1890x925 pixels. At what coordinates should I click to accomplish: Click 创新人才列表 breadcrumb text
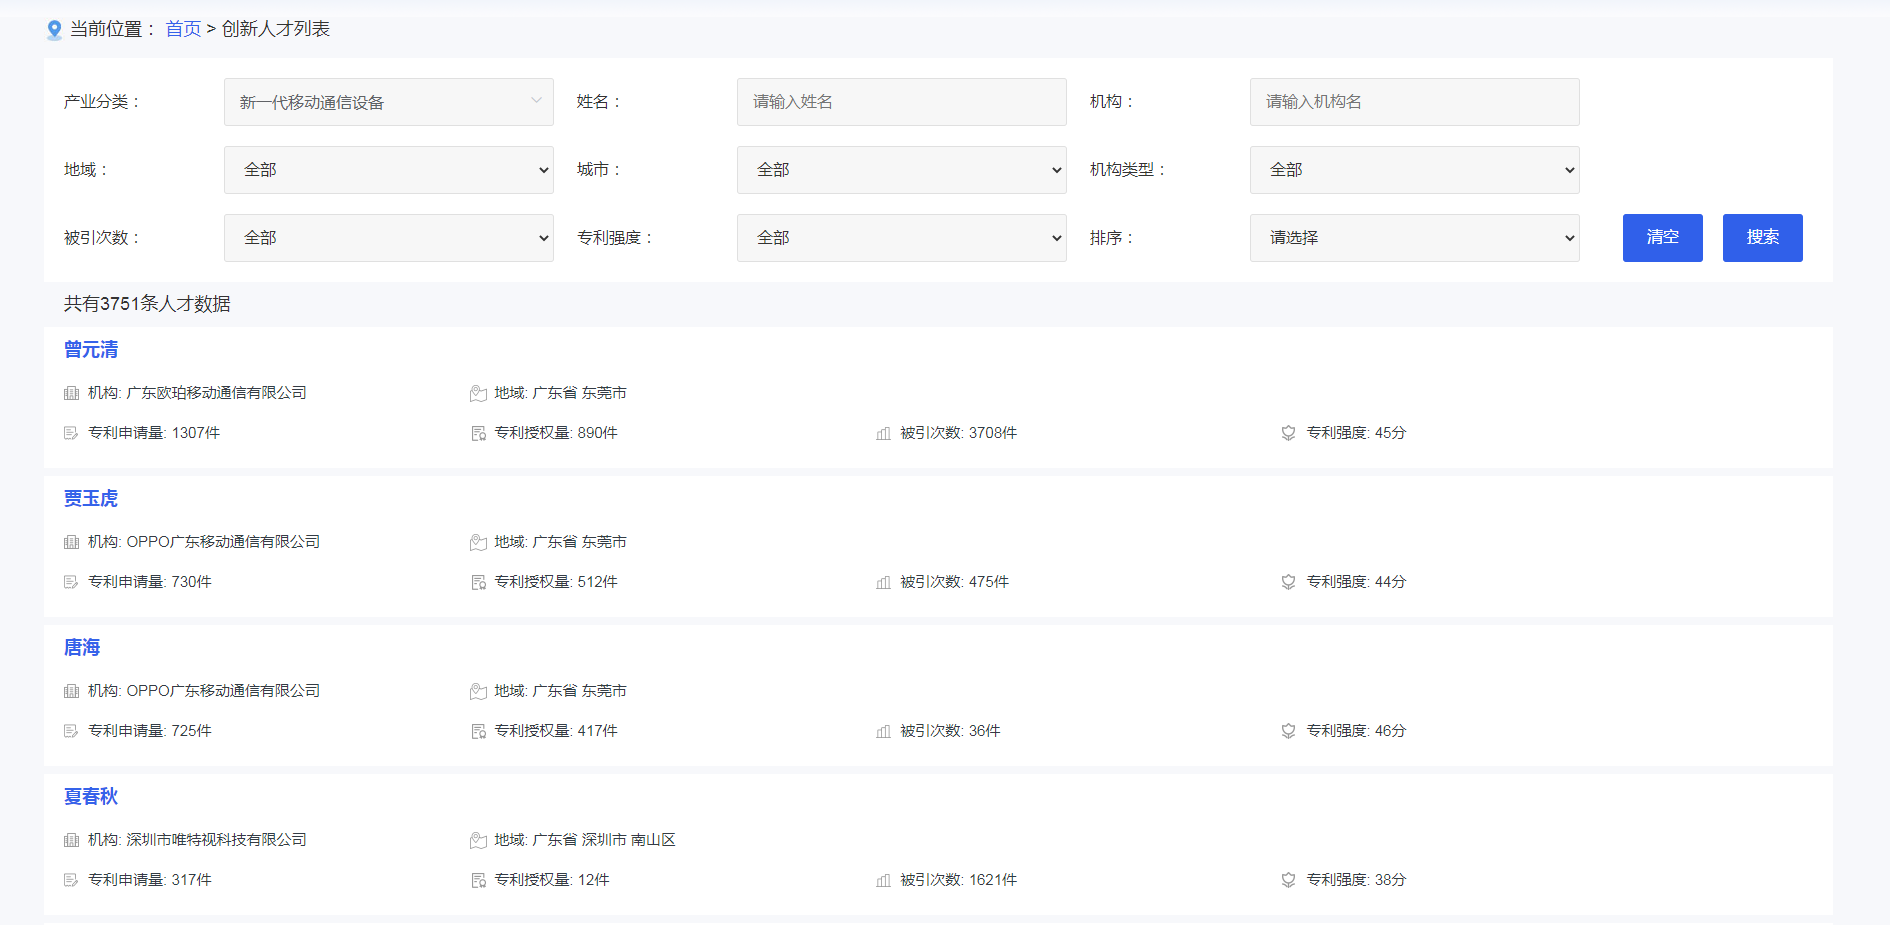276,29
